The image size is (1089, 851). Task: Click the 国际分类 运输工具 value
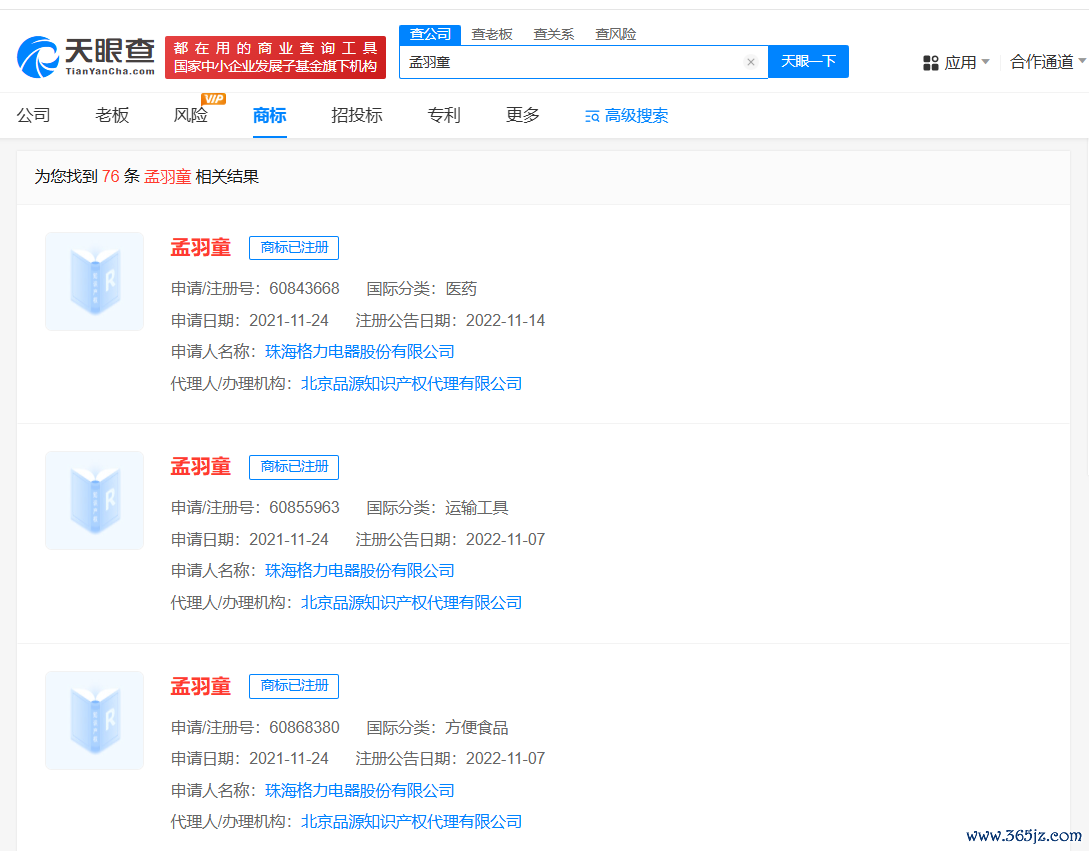[x=476, y=508]
